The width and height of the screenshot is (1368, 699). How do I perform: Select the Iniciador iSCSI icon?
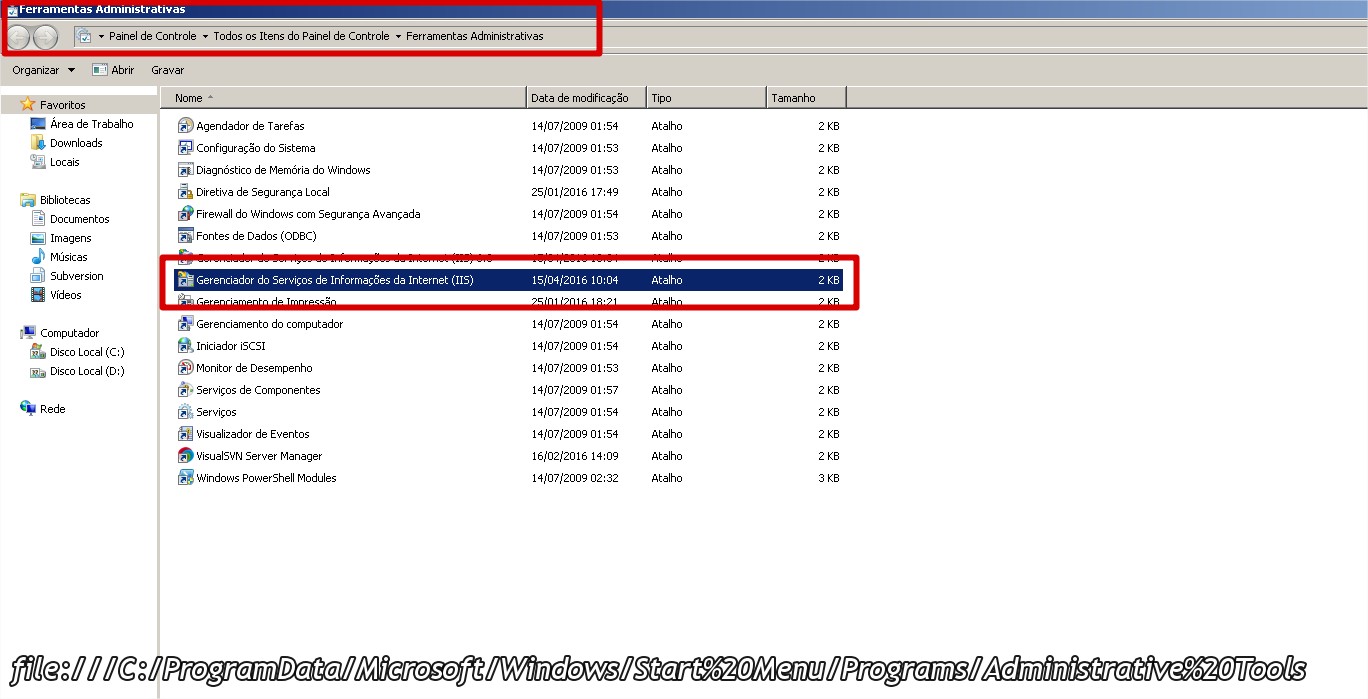click(x=185, y=346)
